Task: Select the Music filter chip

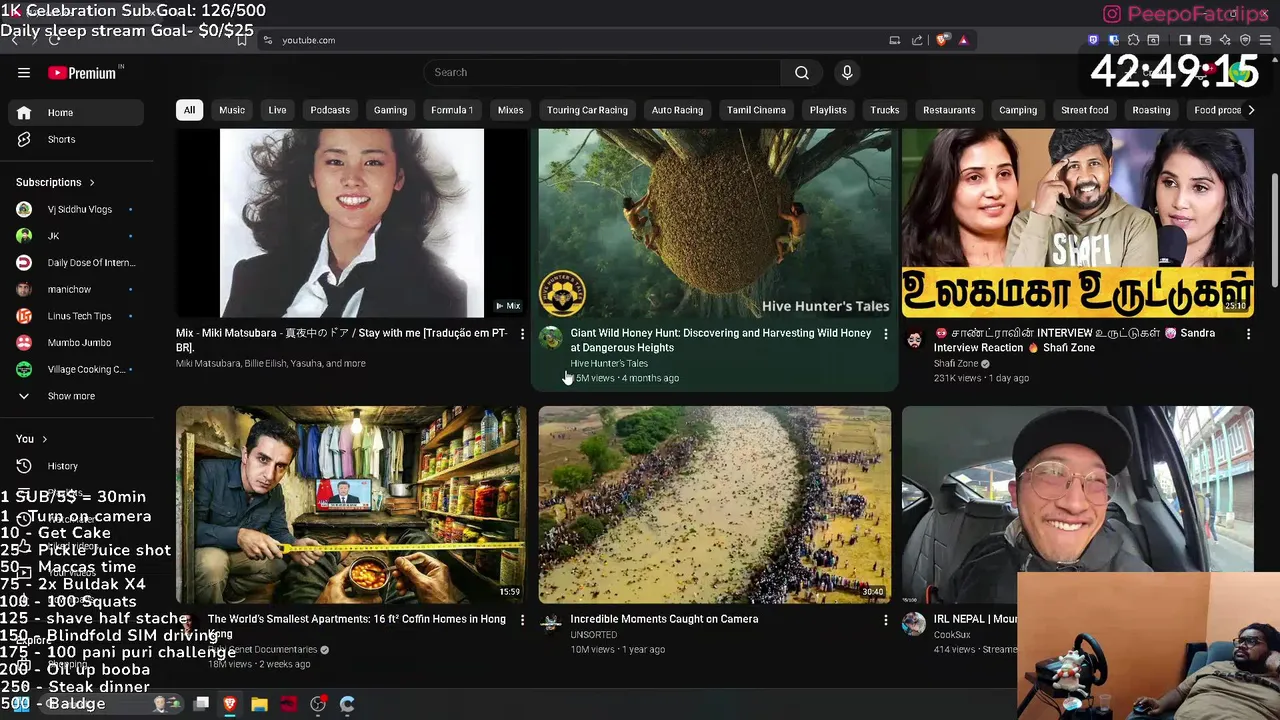Action: click(x=232, y=110)
